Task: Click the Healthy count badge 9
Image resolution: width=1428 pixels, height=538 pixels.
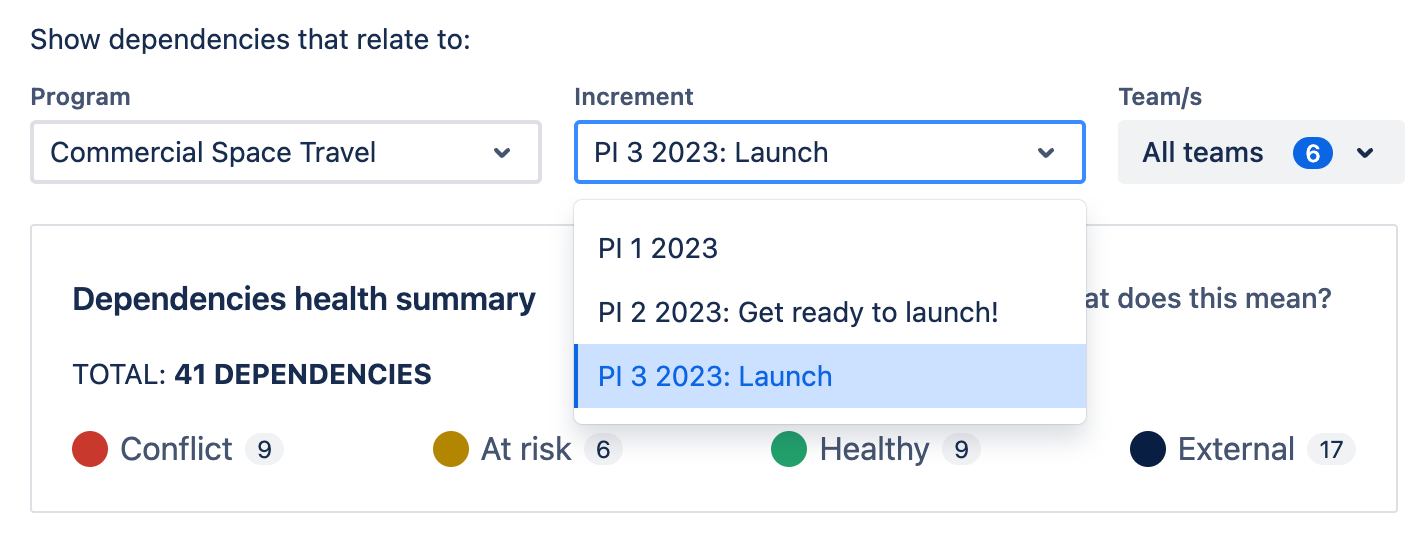Action: [x=961, y=450]
